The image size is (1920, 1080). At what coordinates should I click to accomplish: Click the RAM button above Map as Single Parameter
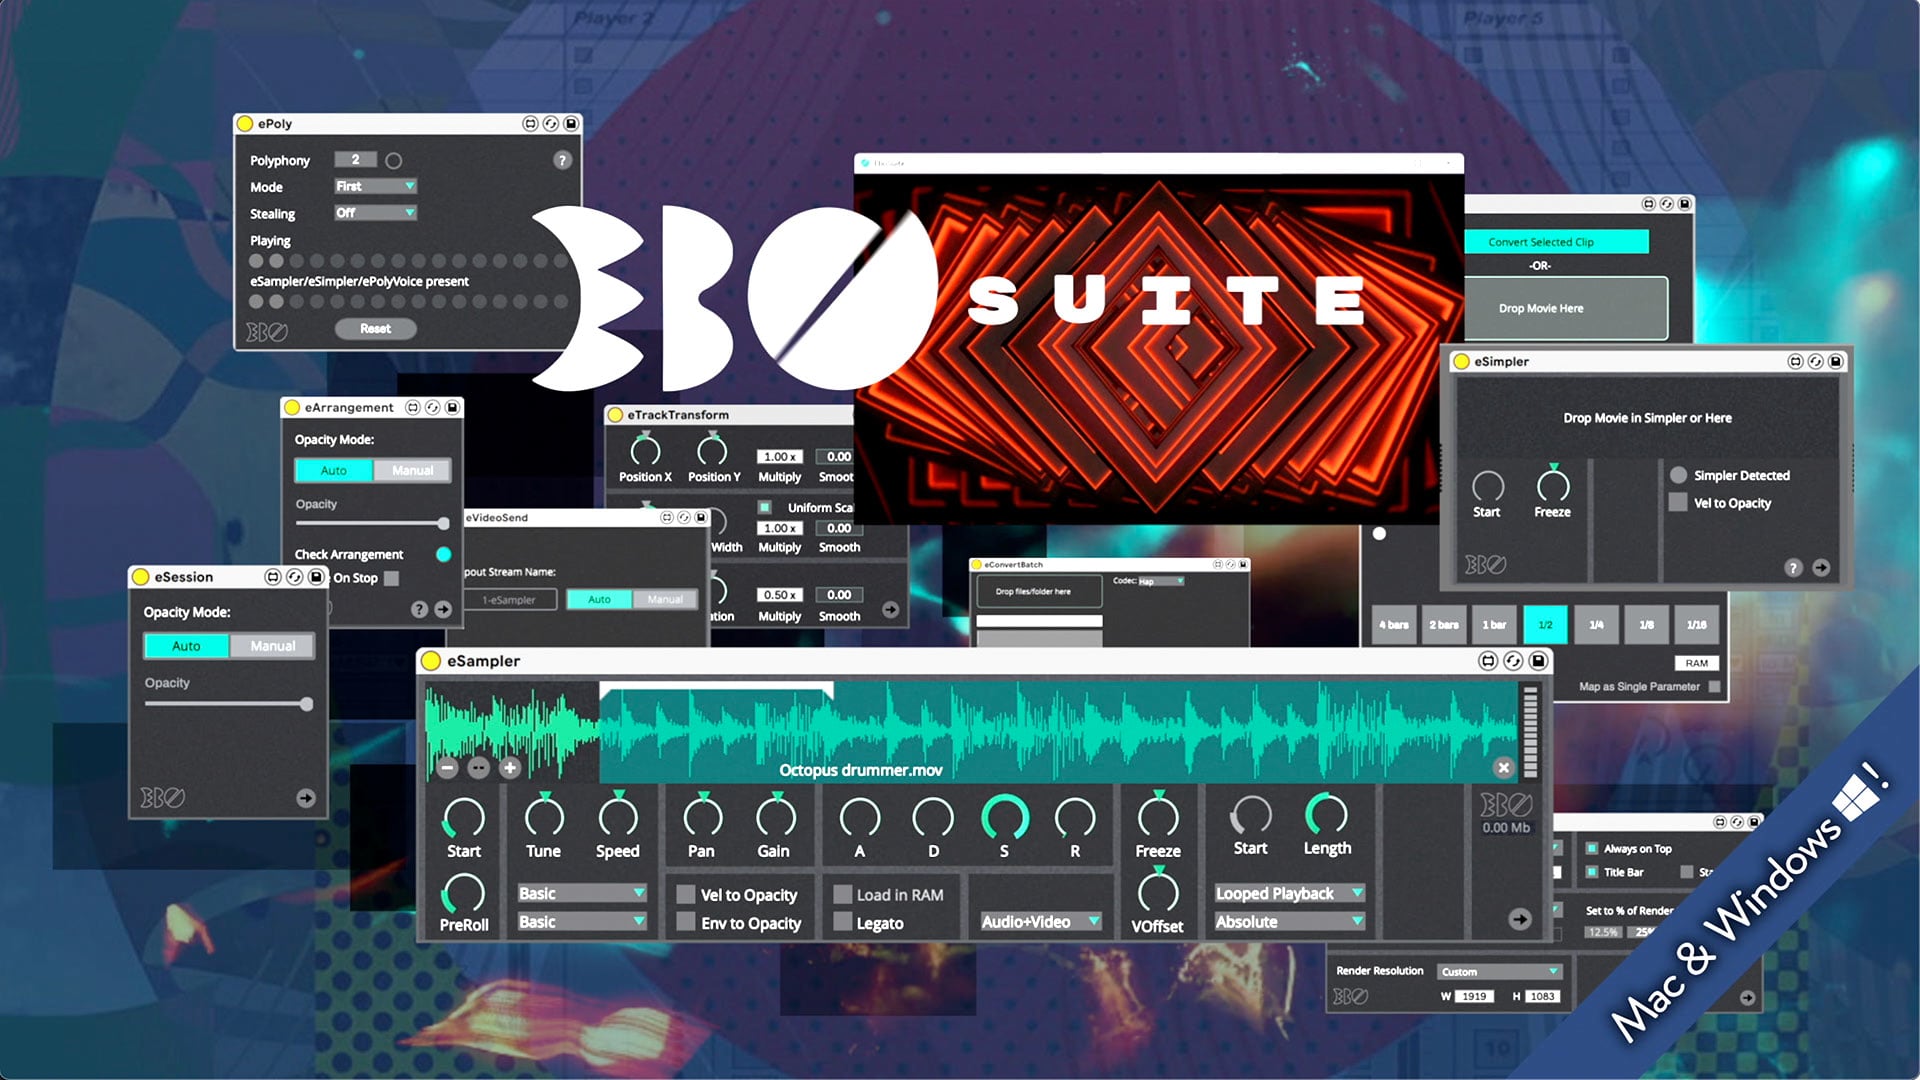pyautogui.click(x=1696, y=663)
